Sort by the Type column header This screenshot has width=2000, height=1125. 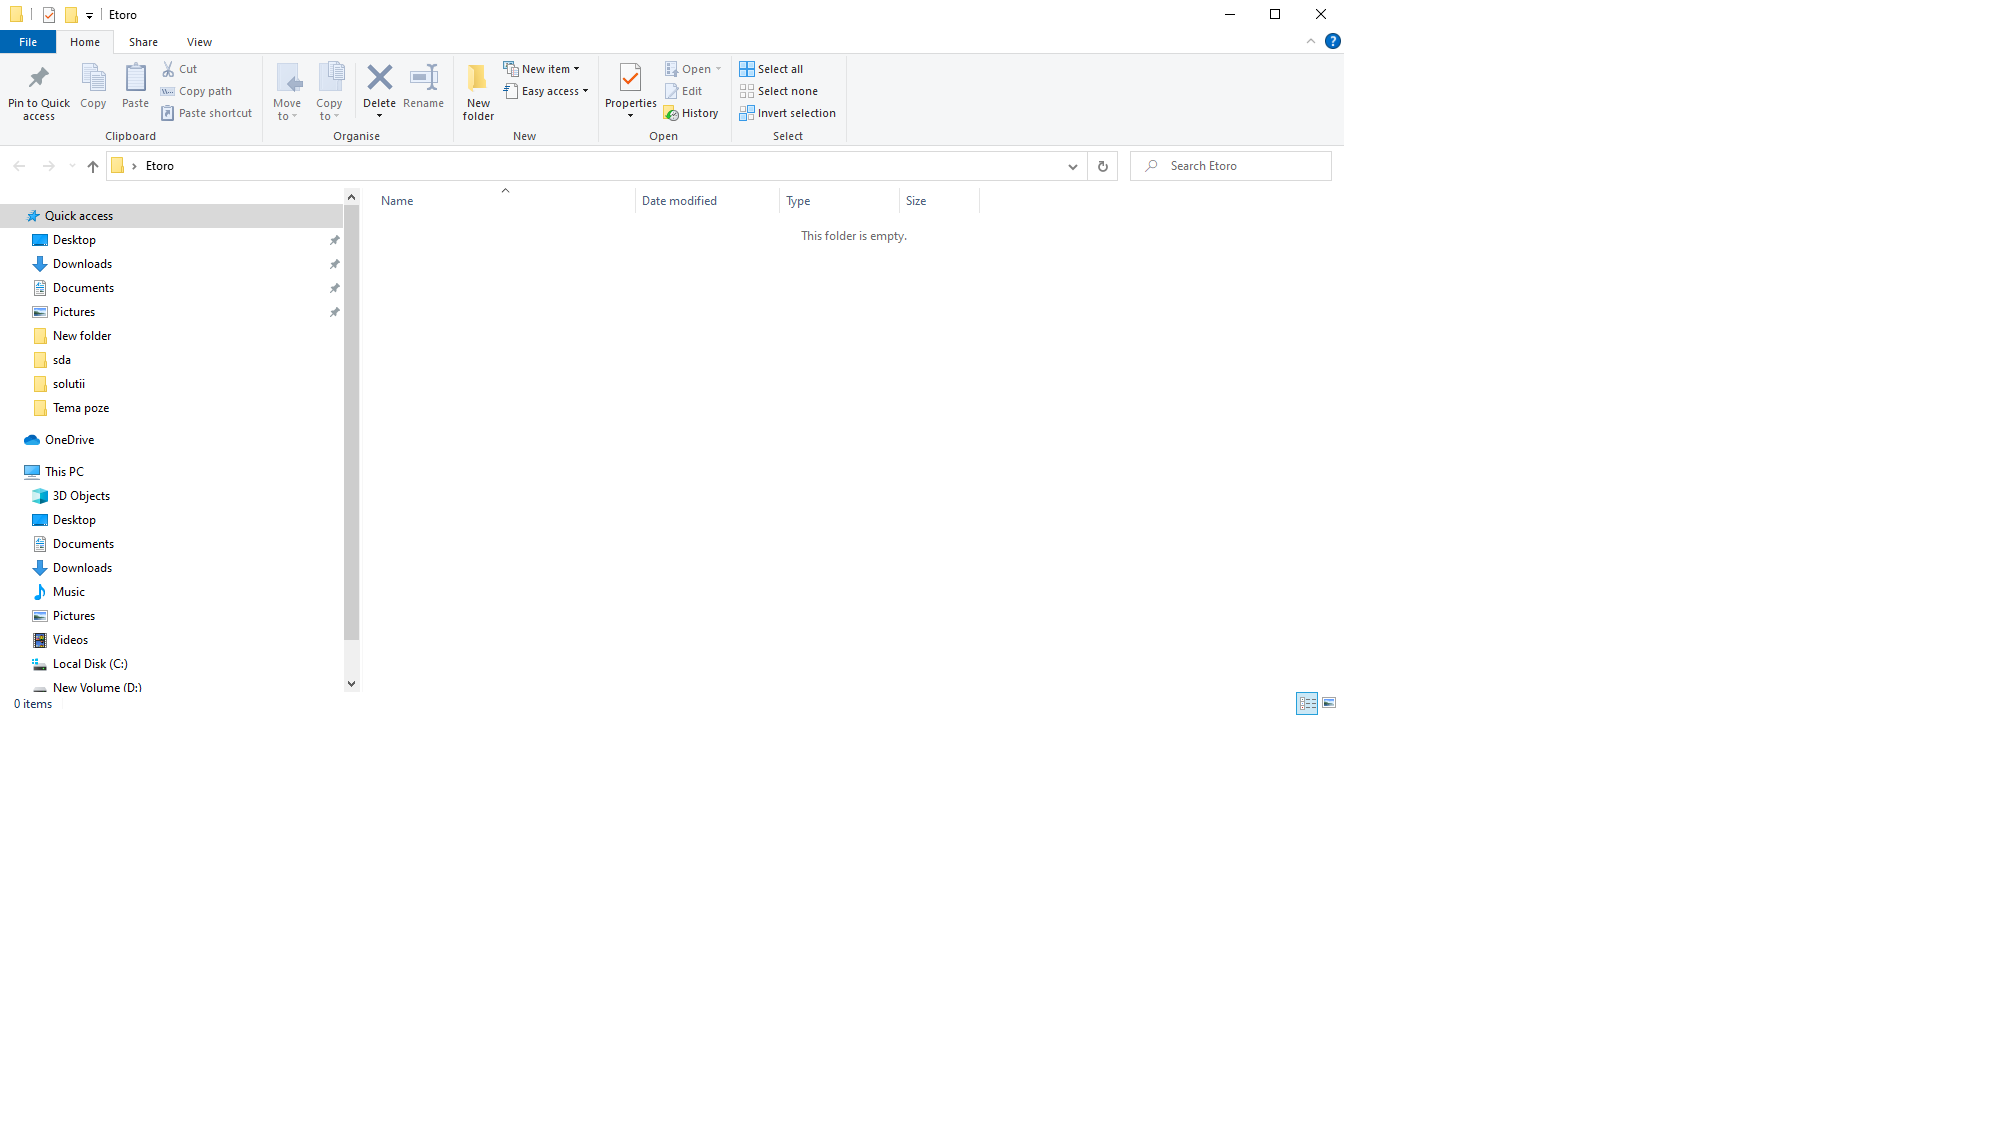pyautogui.click(x=839, y=200)
